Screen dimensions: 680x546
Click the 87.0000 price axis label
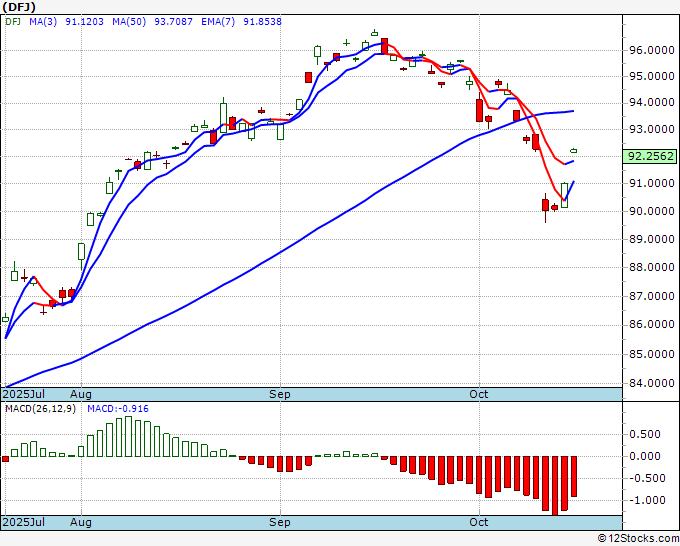652,296
